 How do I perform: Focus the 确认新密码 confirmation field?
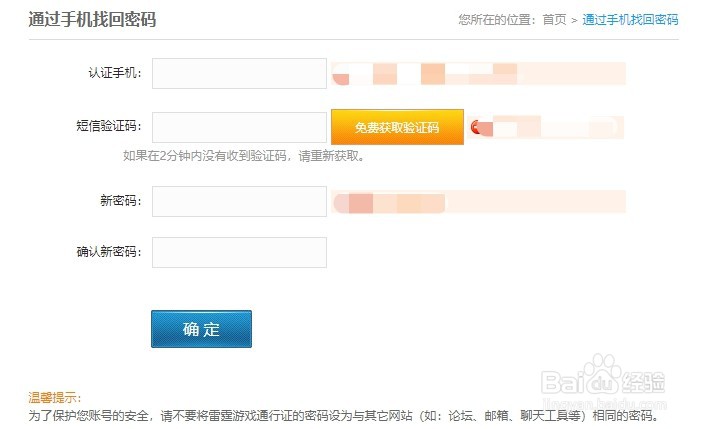[239, 252]
